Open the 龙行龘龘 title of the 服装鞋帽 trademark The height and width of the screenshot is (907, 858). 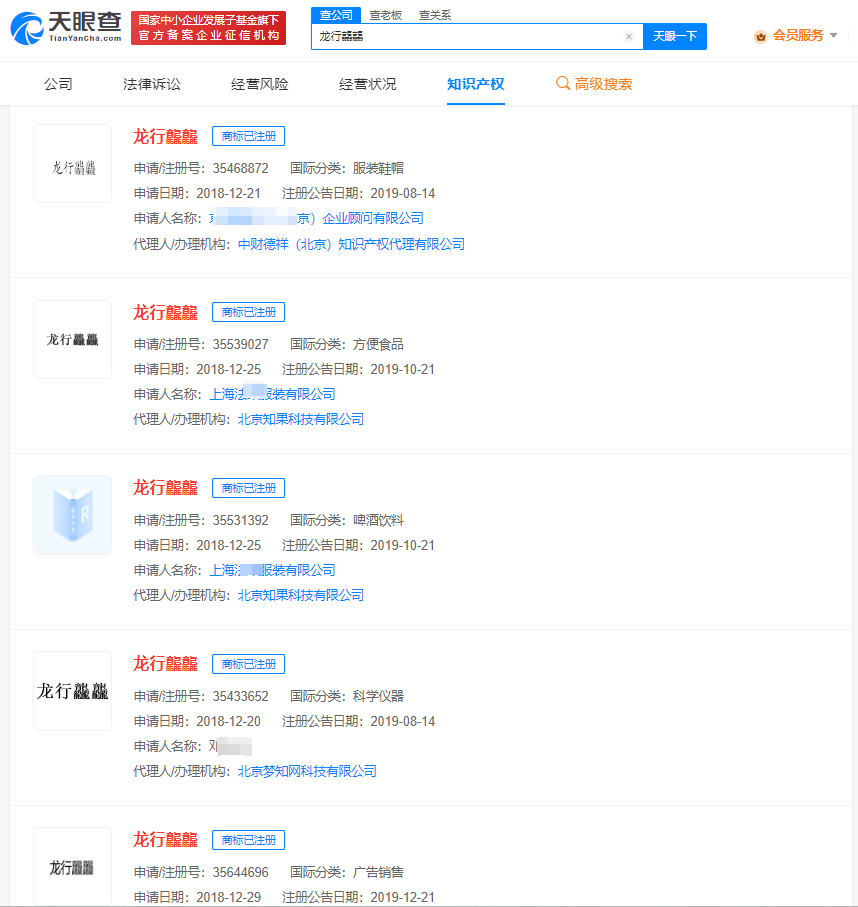(165, 137)
